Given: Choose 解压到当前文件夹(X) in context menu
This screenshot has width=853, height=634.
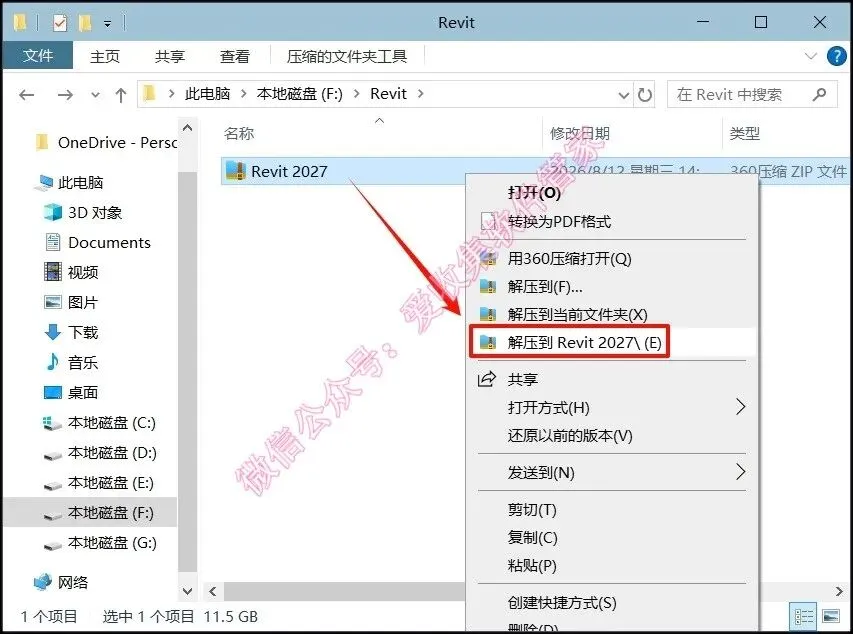Looking at the screenshot, I should click(x=612, y=314).
